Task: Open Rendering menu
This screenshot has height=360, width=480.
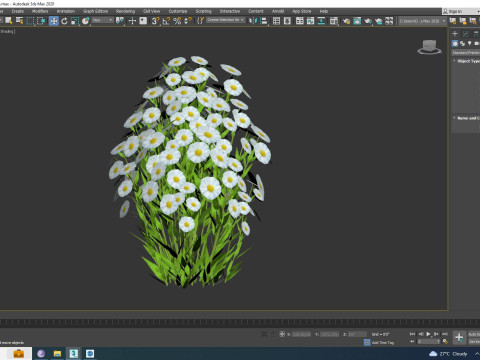Action: coord(125,11)
